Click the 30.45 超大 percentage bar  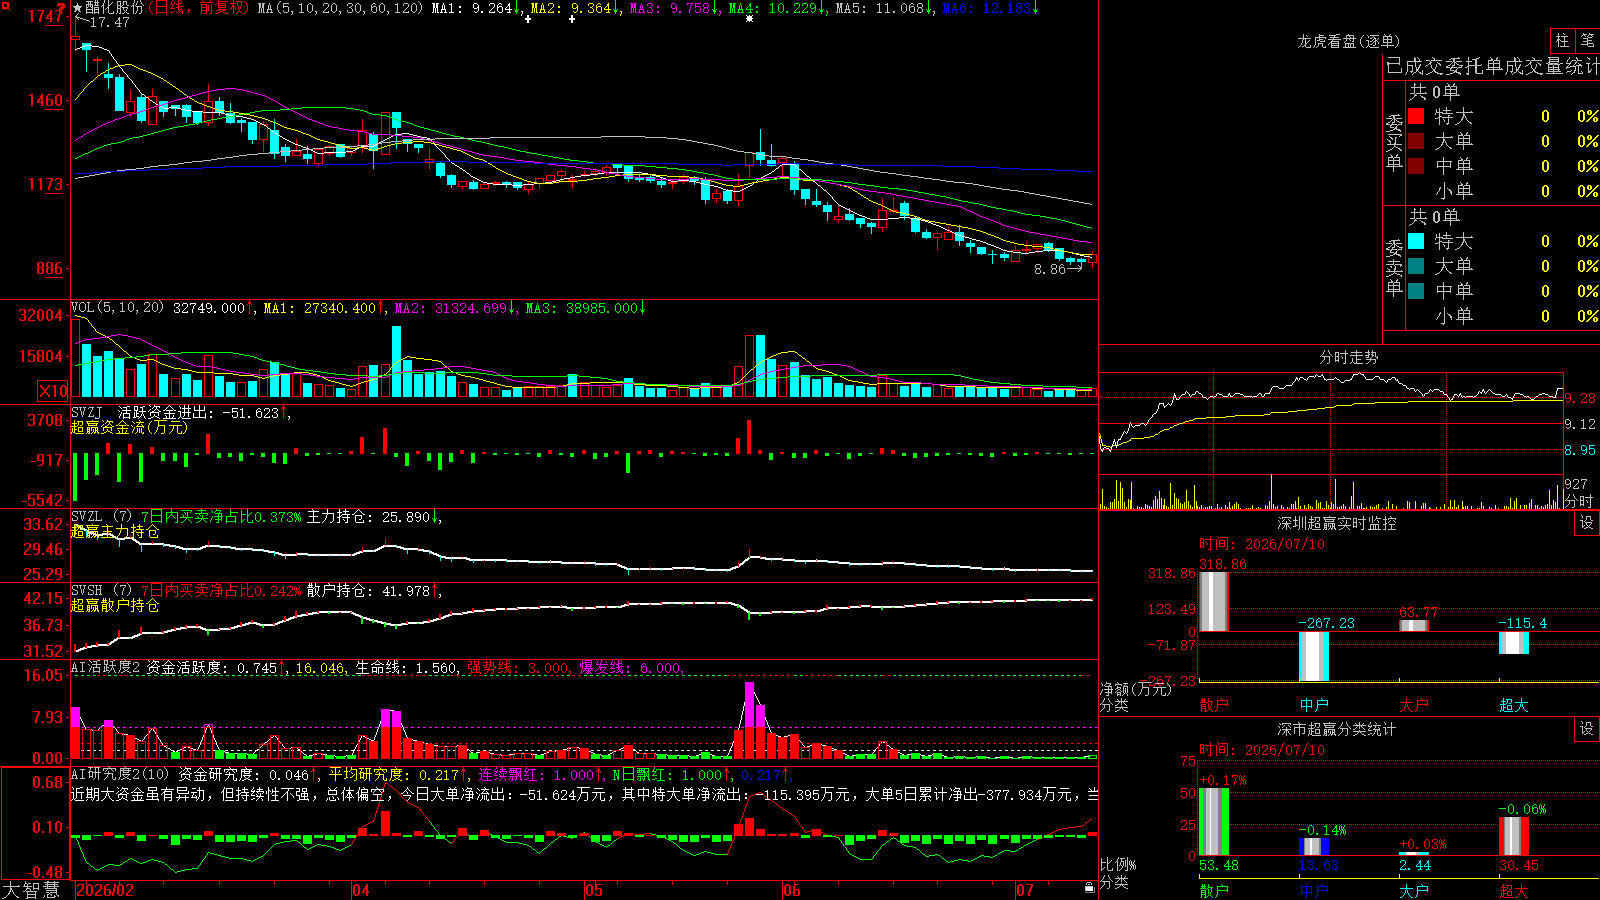[1514, 836]
